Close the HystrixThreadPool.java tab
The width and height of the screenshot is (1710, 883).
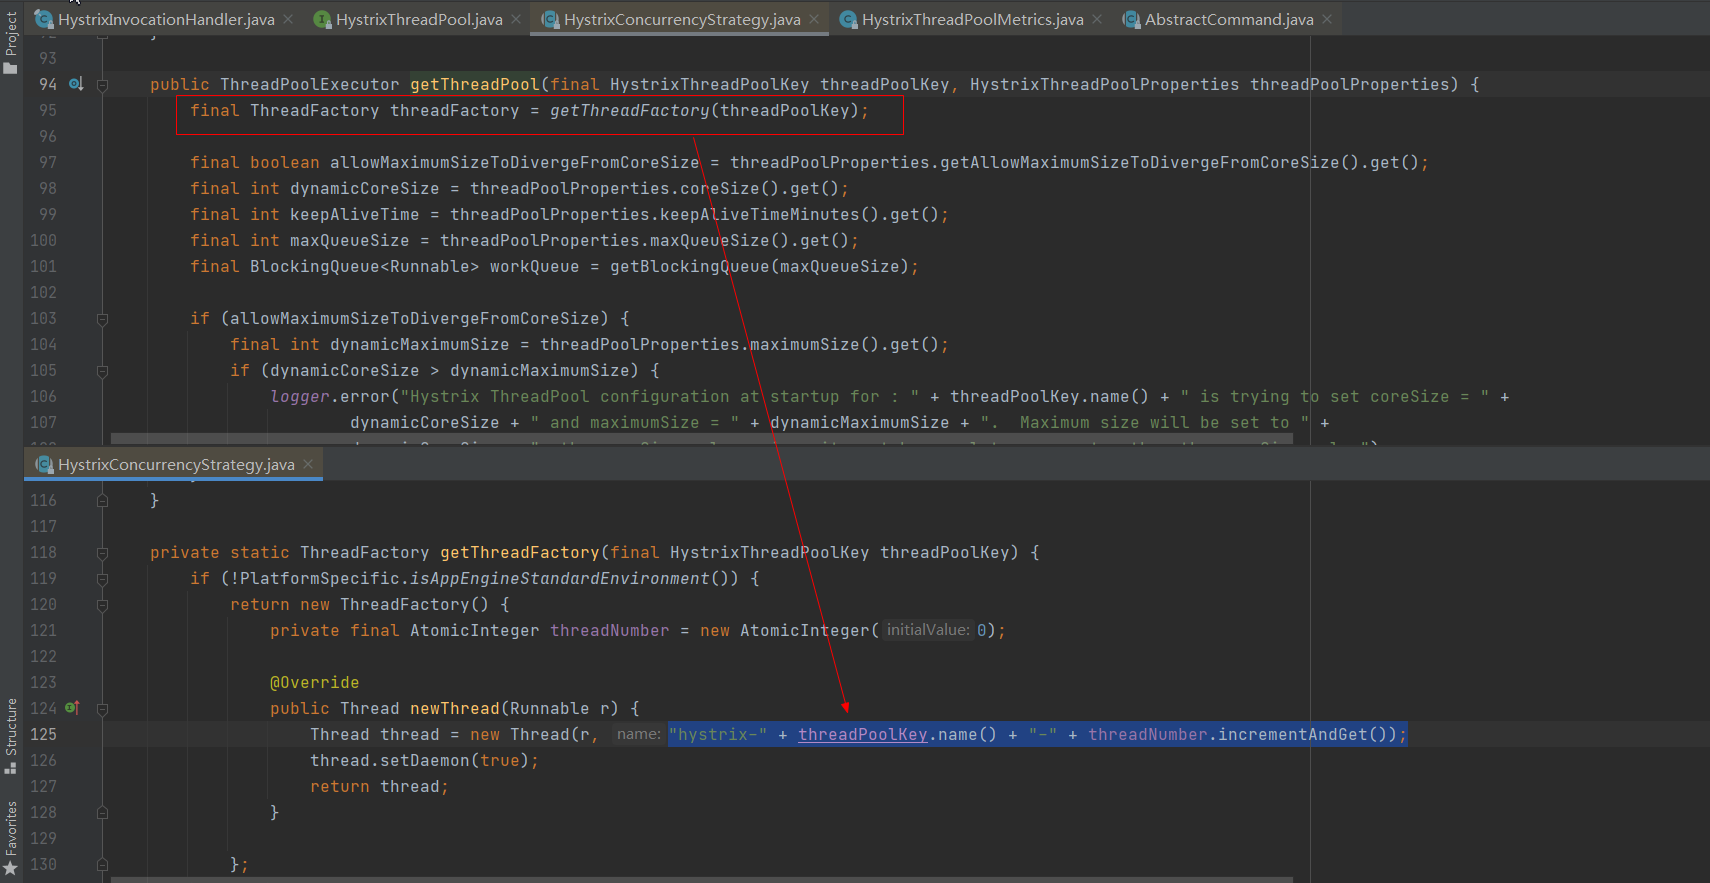pos(516,19)
